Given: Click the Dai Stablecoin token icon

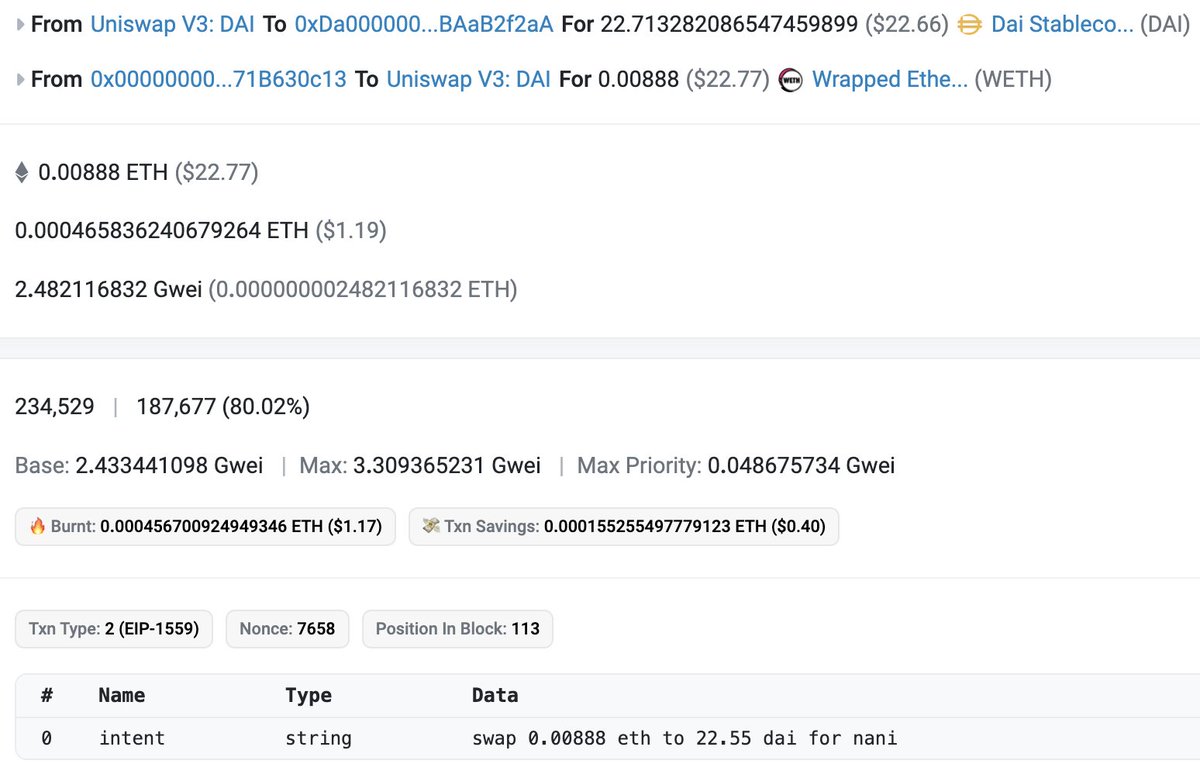Looking at the screenshot, I should coord(969,25).
